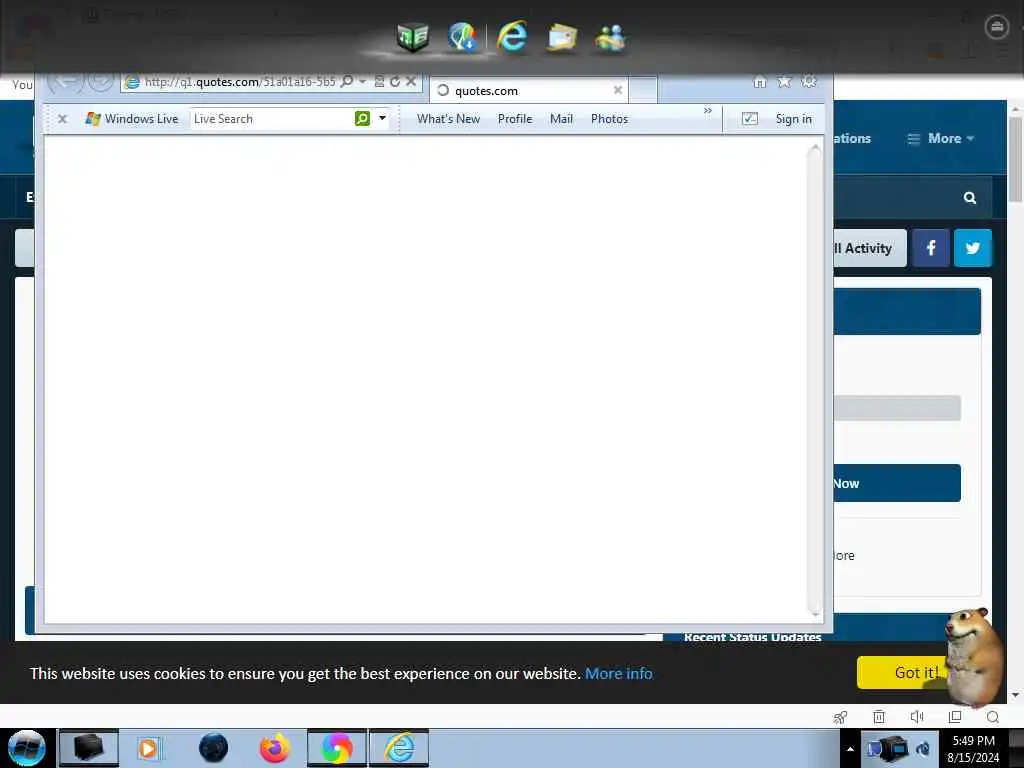The width and height of the screenshot is (1024, 768).
Task: Share via the Twitter button
Action: pyautogui.click(x=973, y=248)
